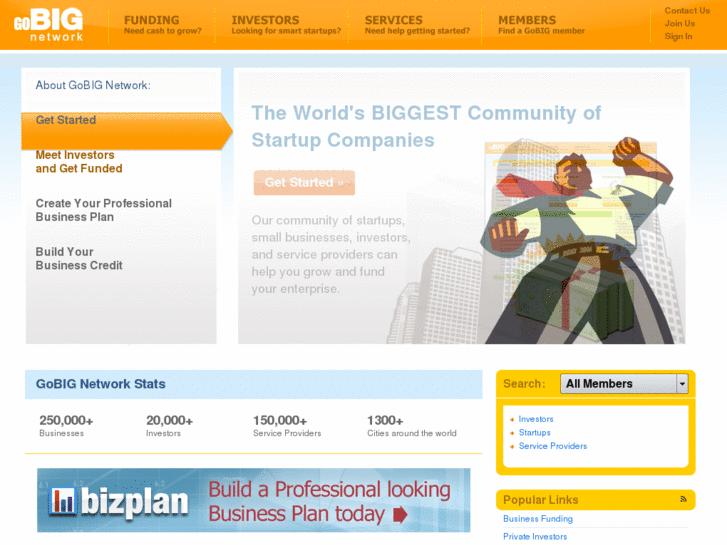The height and width of the screenshot is (545, 727).
Task: Click the Contact Us link
Action: click(x=687, y=11)
